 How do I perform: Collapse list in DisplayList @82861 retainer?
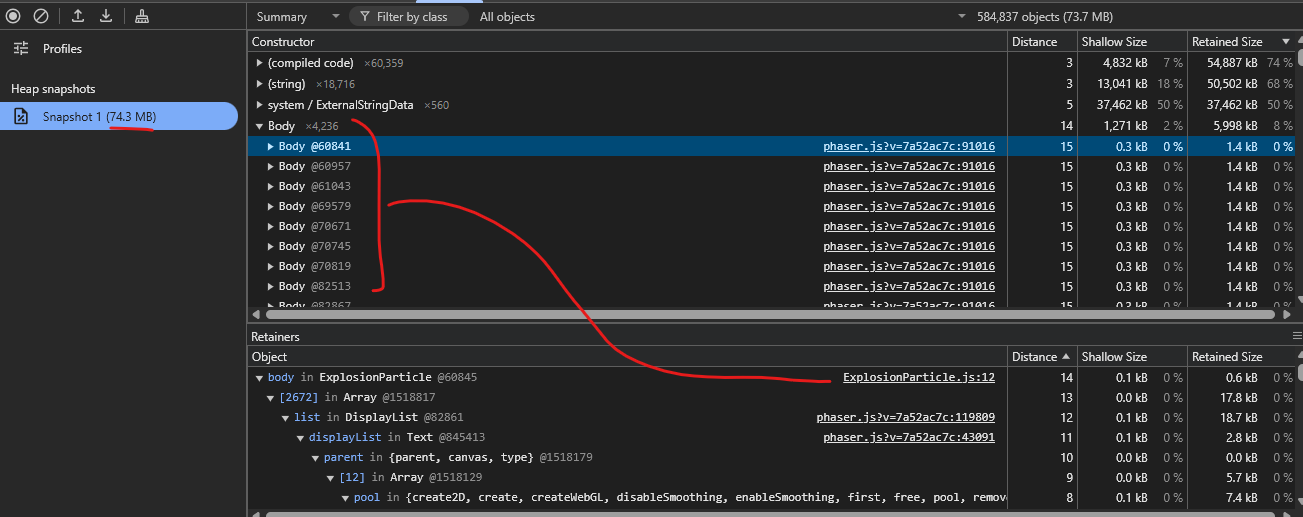pyautogui.click(x=286, y=418)
